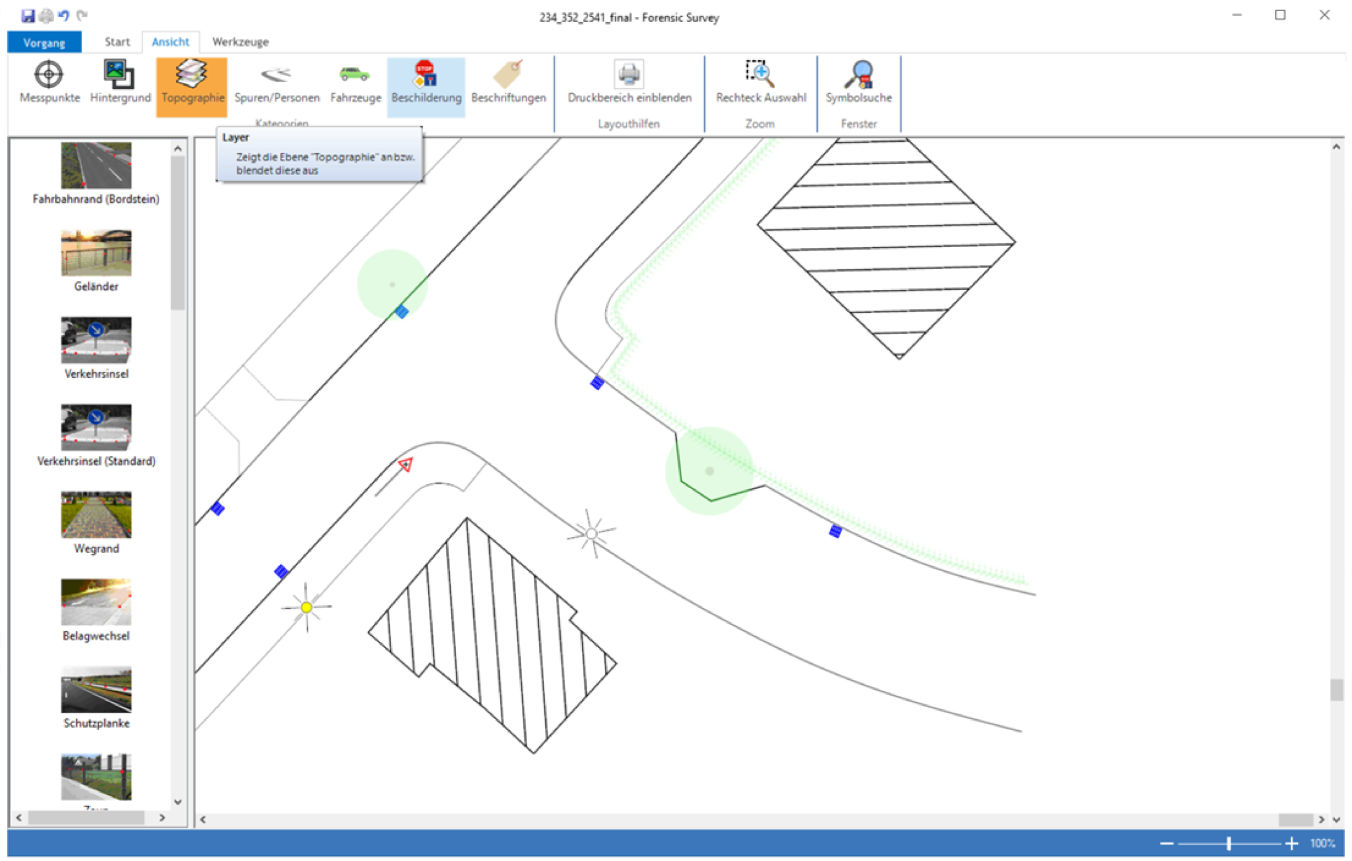
Task: Switch to the Werkzeuge ribbon tab
Action: (x=240, y=42)
